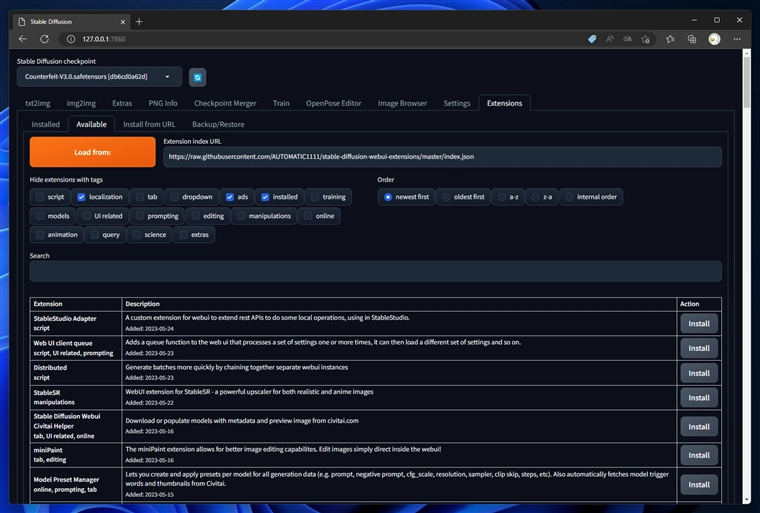
Task: Uncheck the ads tag checkbox
Action: point(230,197)
